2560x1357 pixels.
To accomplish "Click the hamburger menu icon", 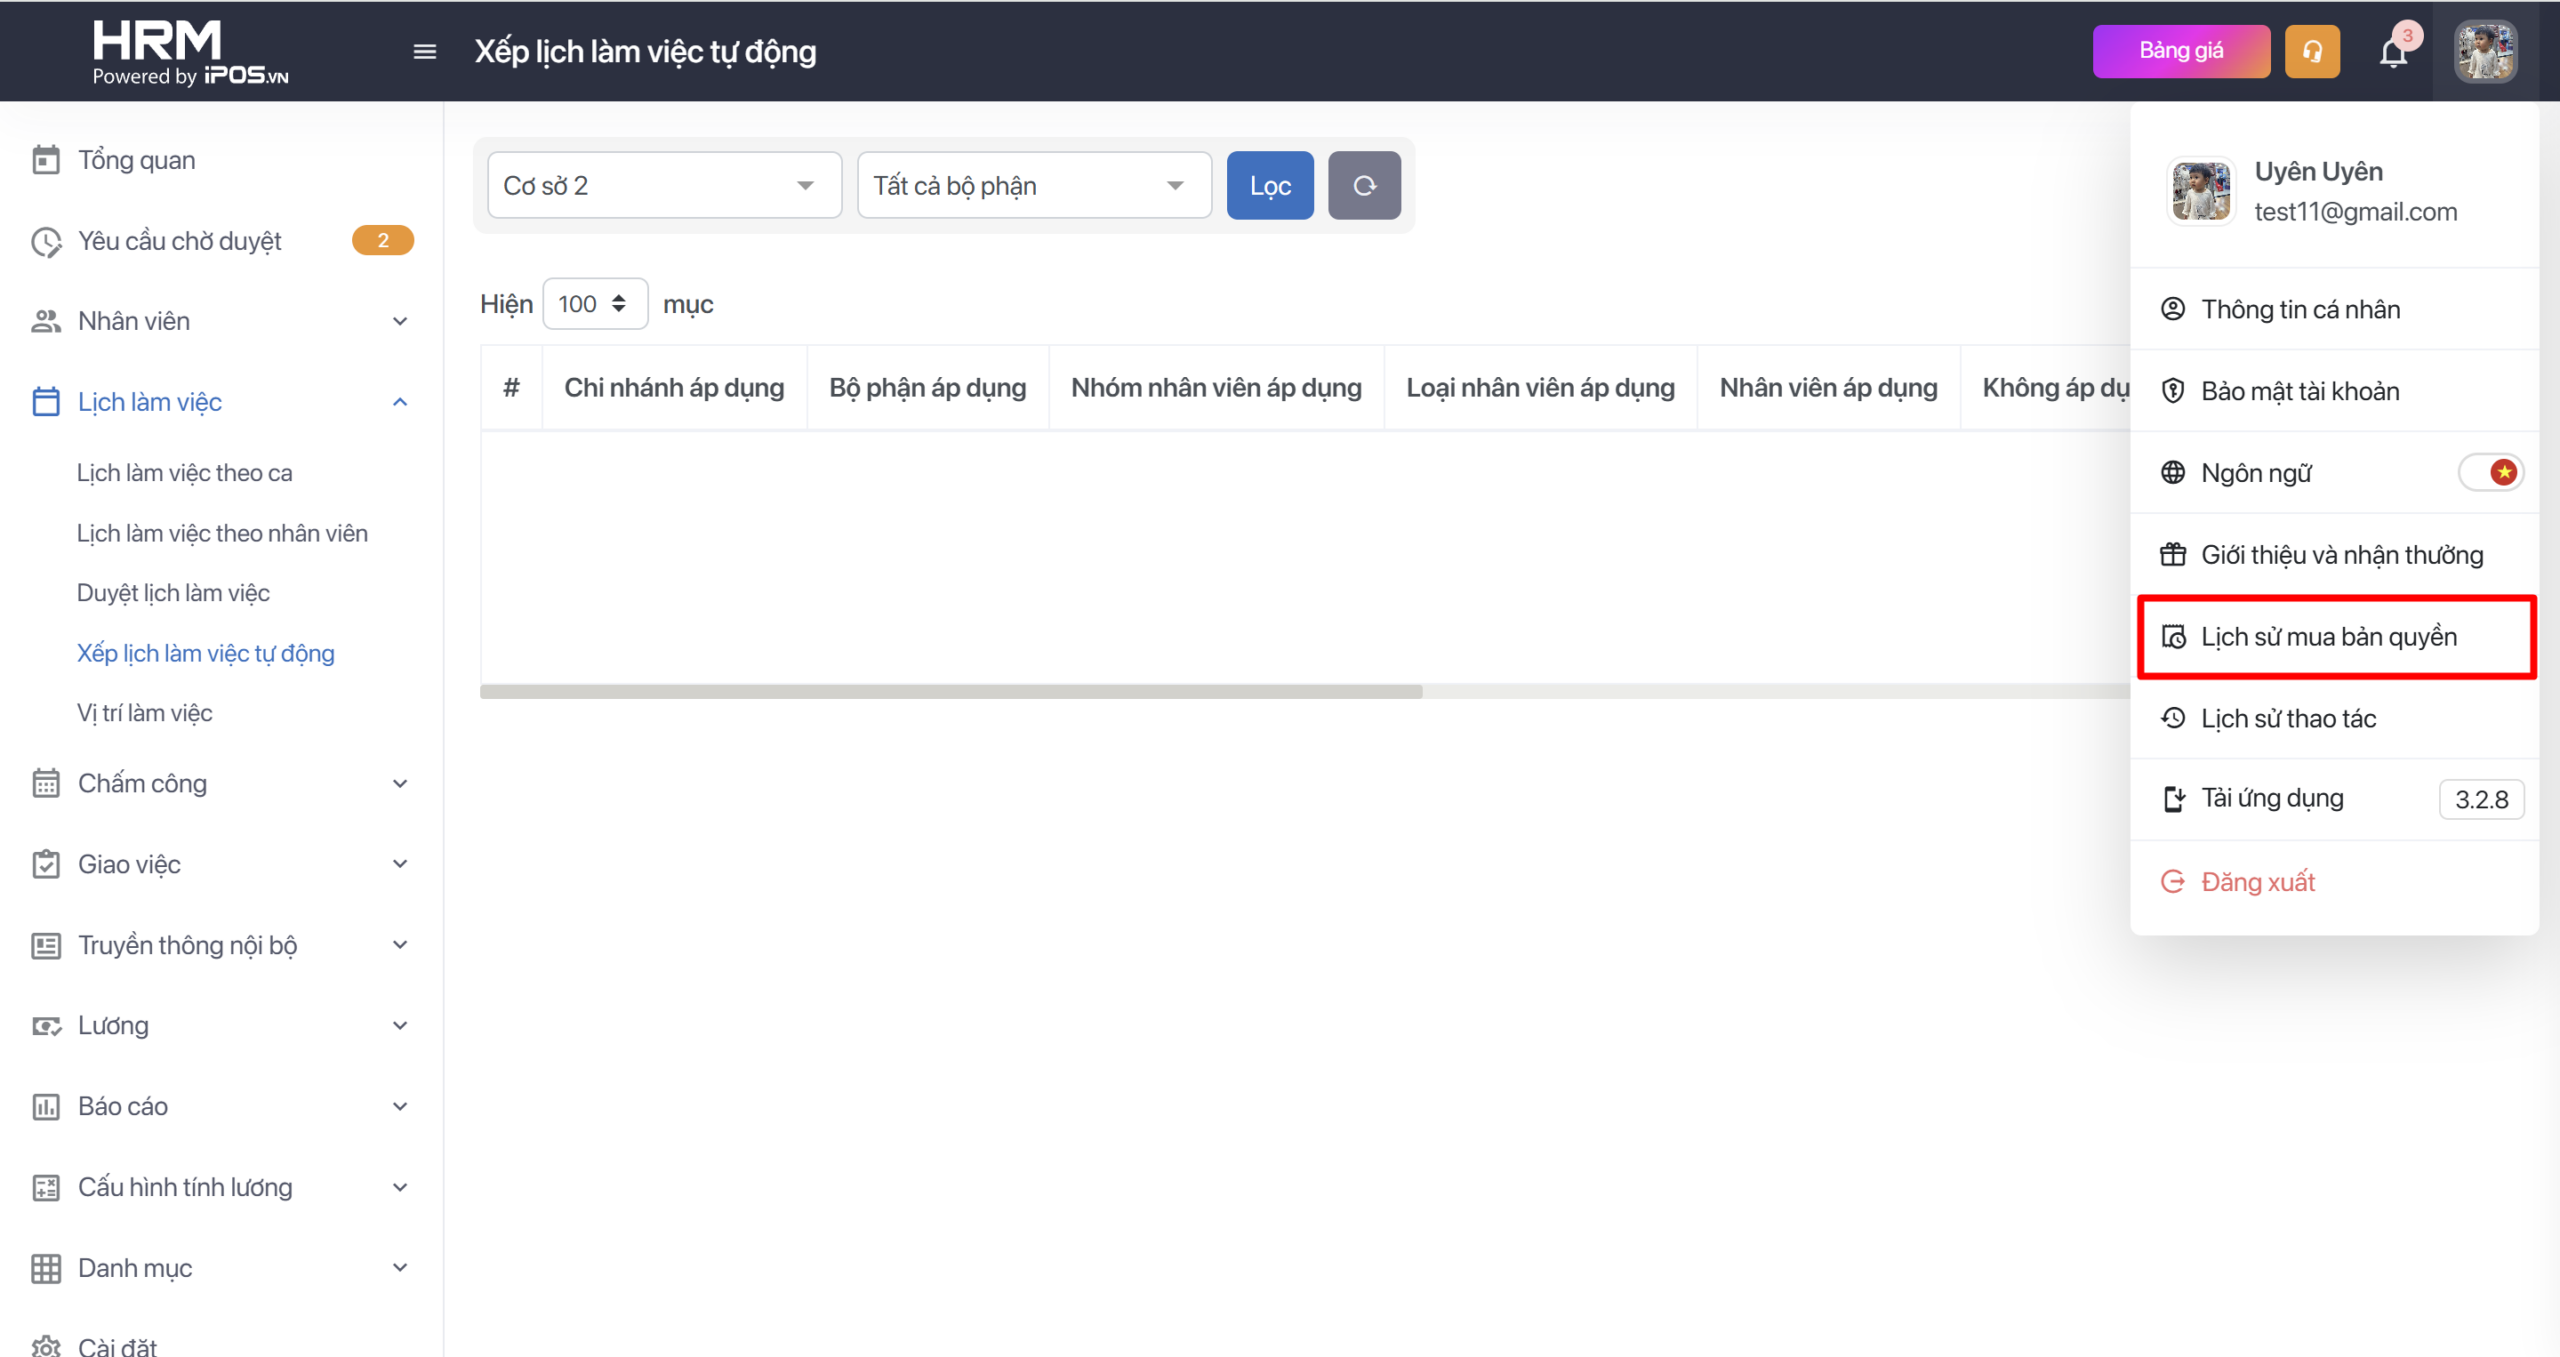I will coord(424,51).
